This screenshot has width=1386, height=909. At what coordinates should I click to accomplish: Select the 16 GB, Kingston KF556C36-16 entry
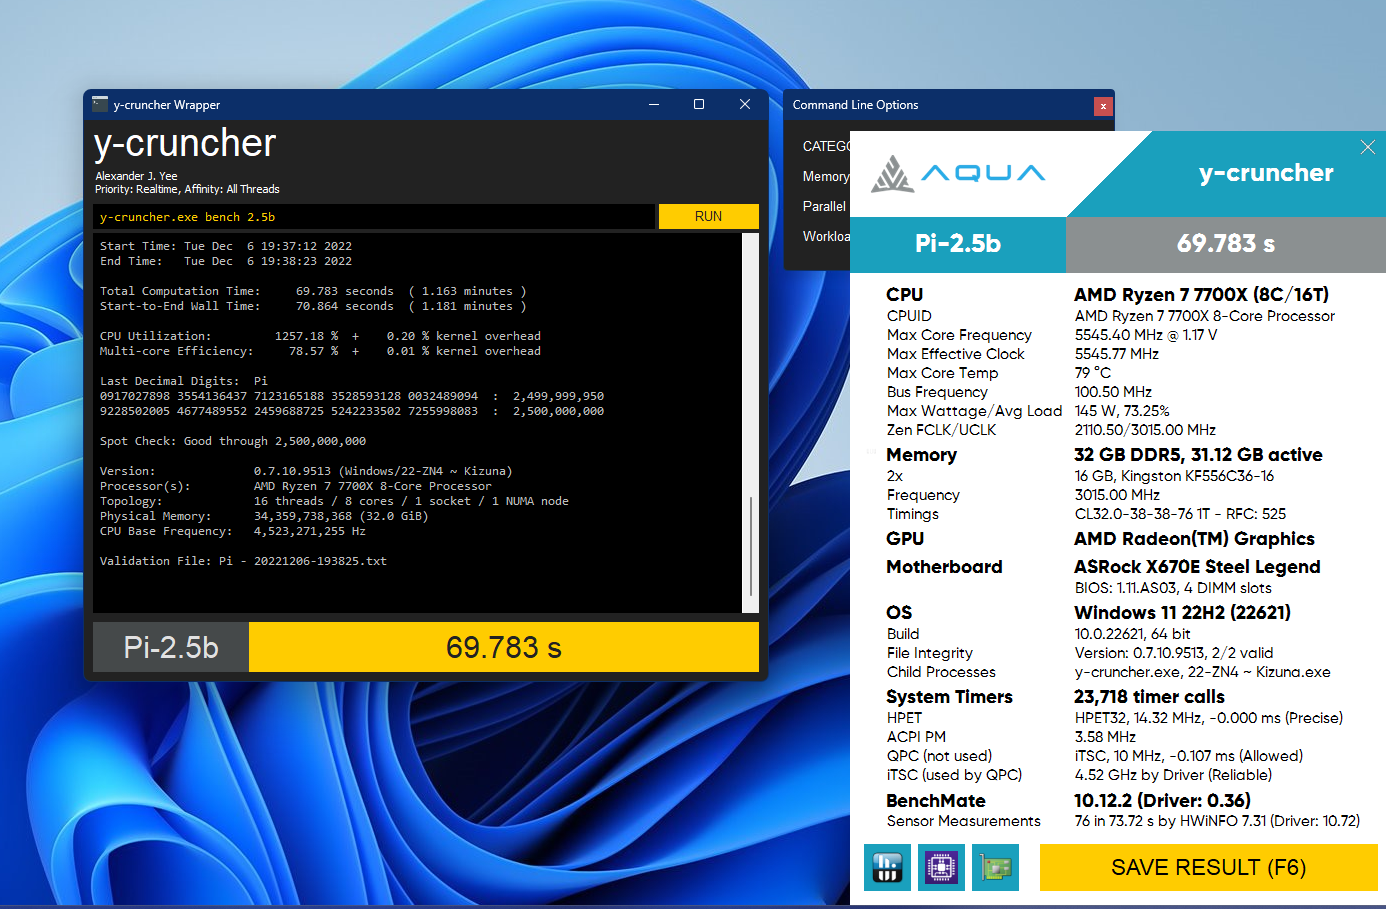[1174, 476]
